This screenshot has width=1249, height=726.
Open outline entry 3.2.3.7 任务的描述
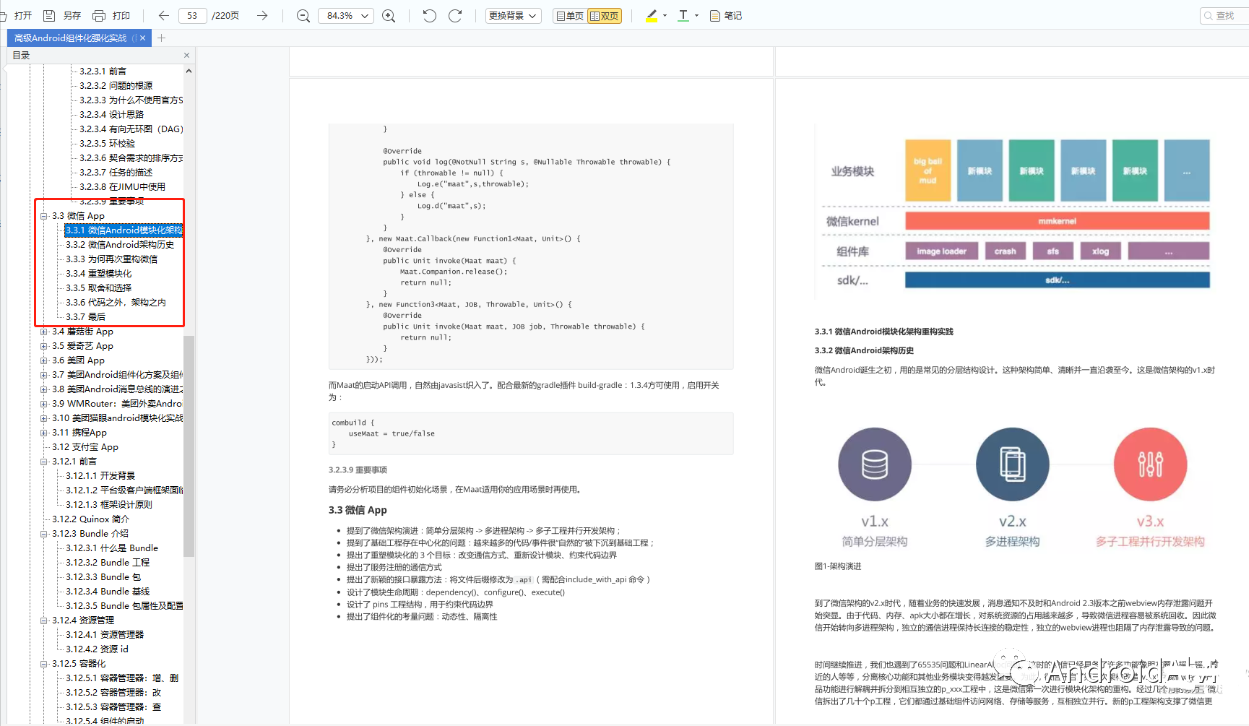point(116,173)
